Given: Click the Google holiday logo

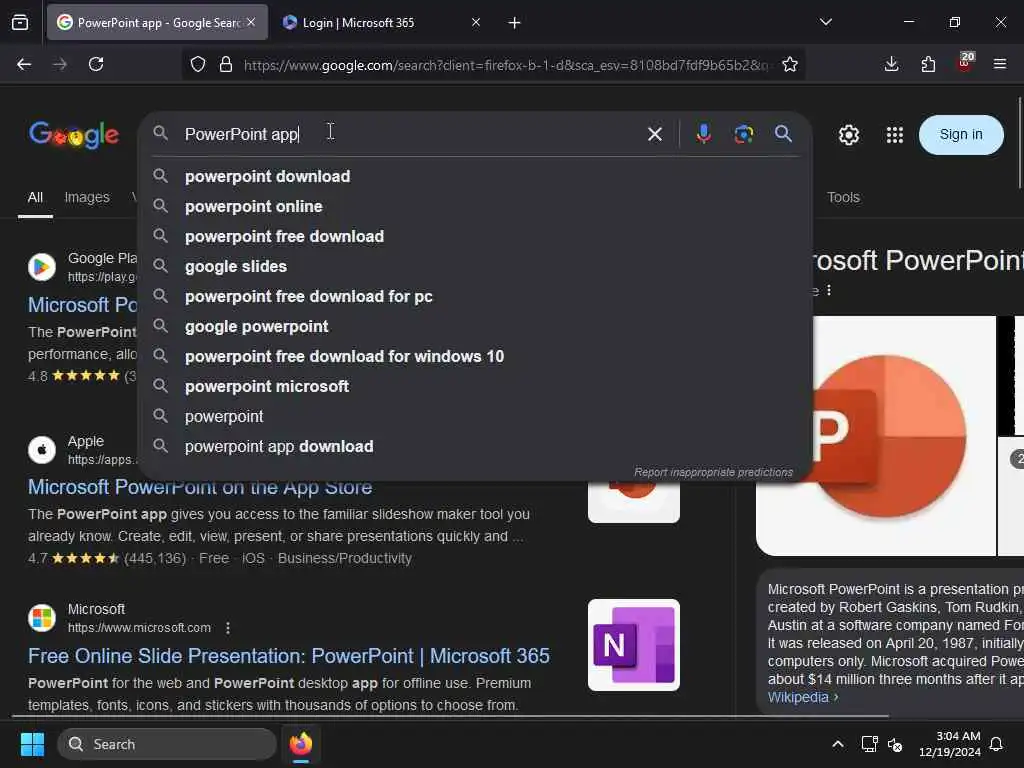Looking at the screenshot, I should [74, 135].
